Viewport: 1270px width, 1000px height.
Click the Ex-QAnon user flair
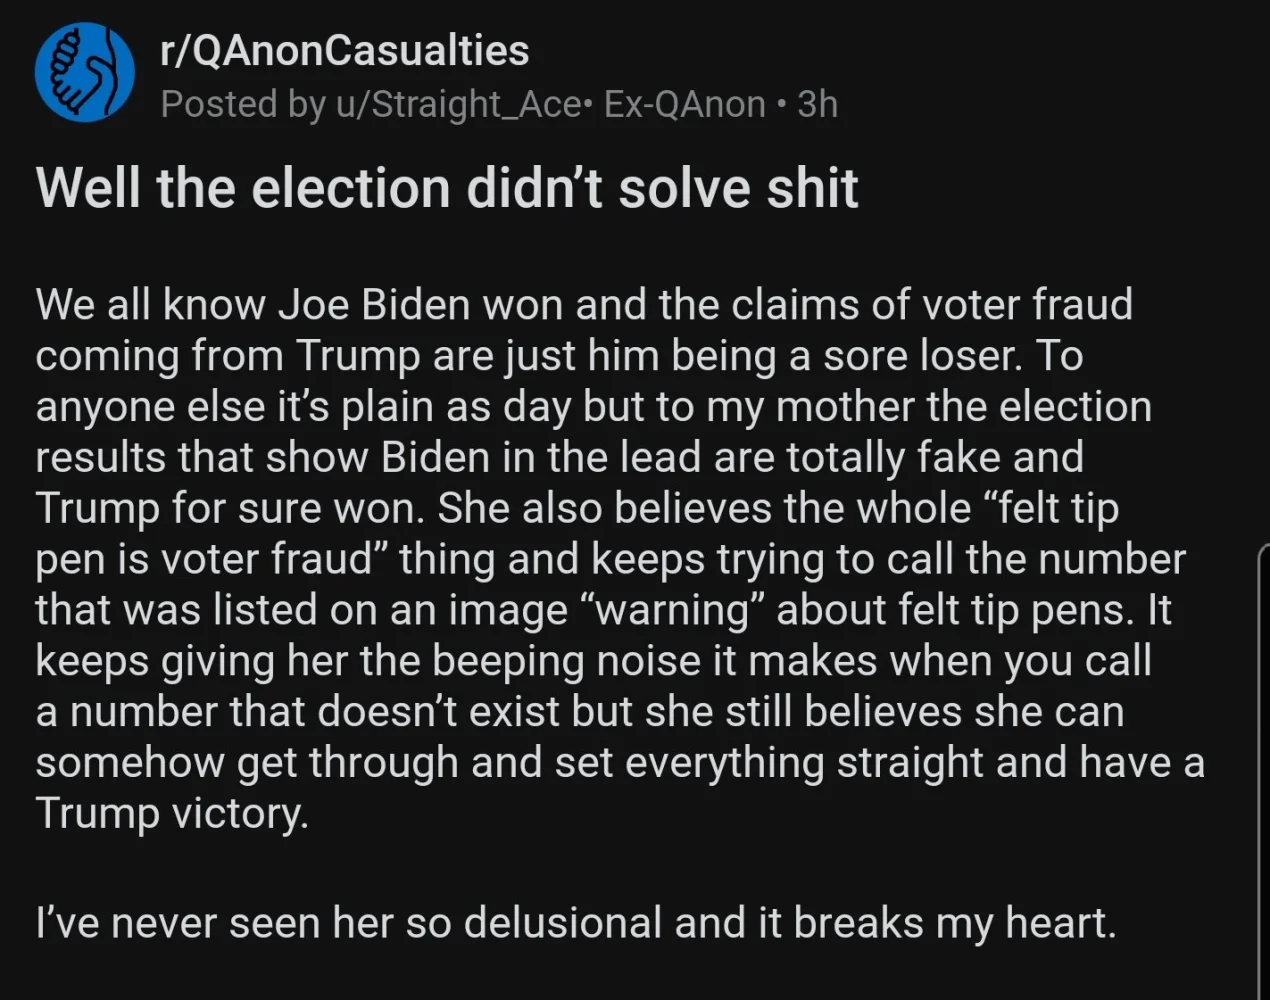[685, 104]
